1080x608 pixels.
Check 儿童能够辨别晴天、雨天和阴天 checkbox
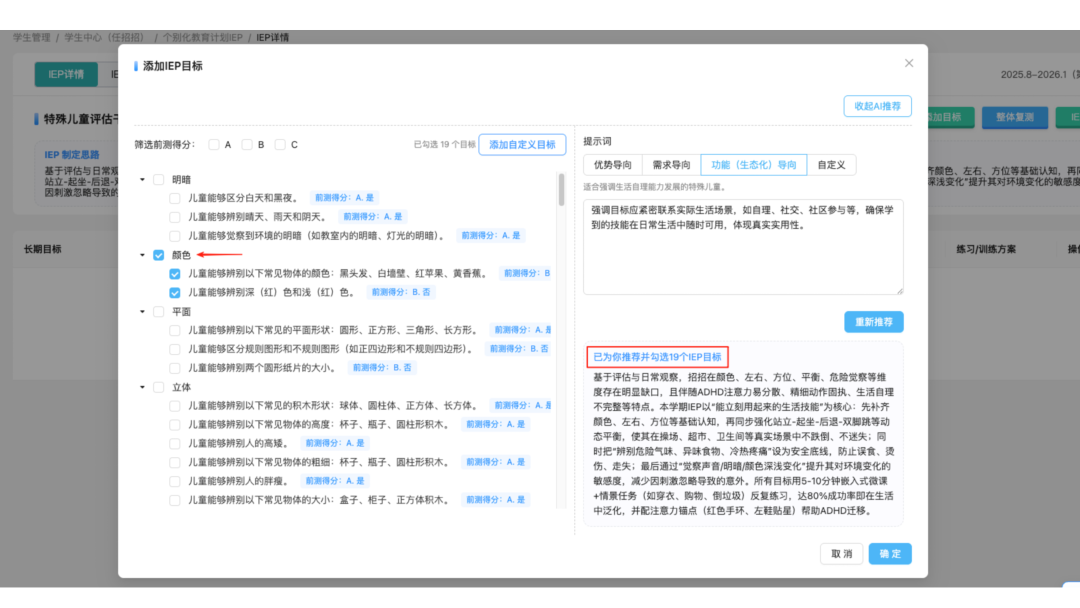[175, 217]
